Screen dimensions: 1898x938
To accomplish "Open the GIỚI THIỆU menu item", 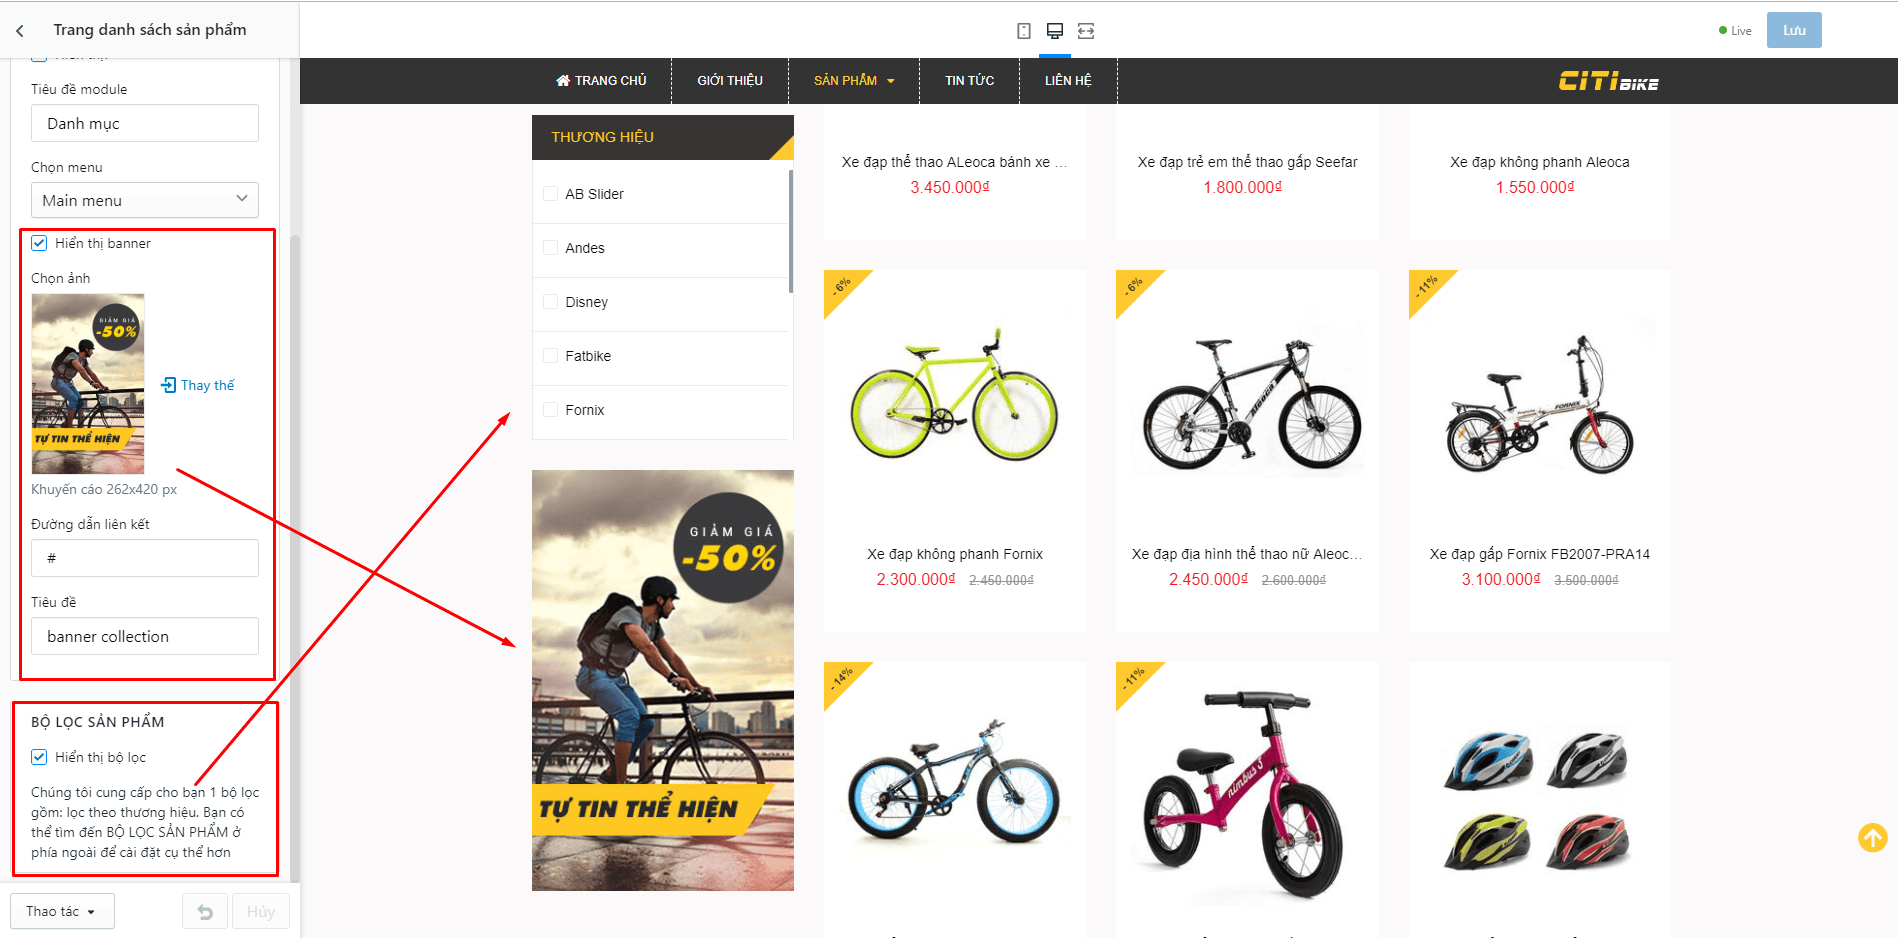I will pos(730,81).
